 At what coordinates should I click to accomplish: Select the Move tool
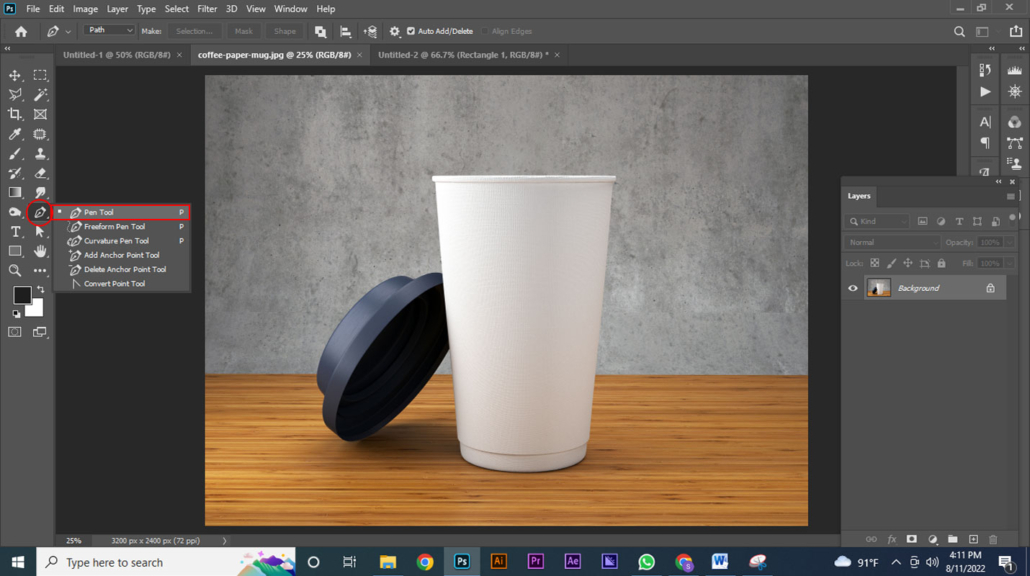tap(15, 75)
